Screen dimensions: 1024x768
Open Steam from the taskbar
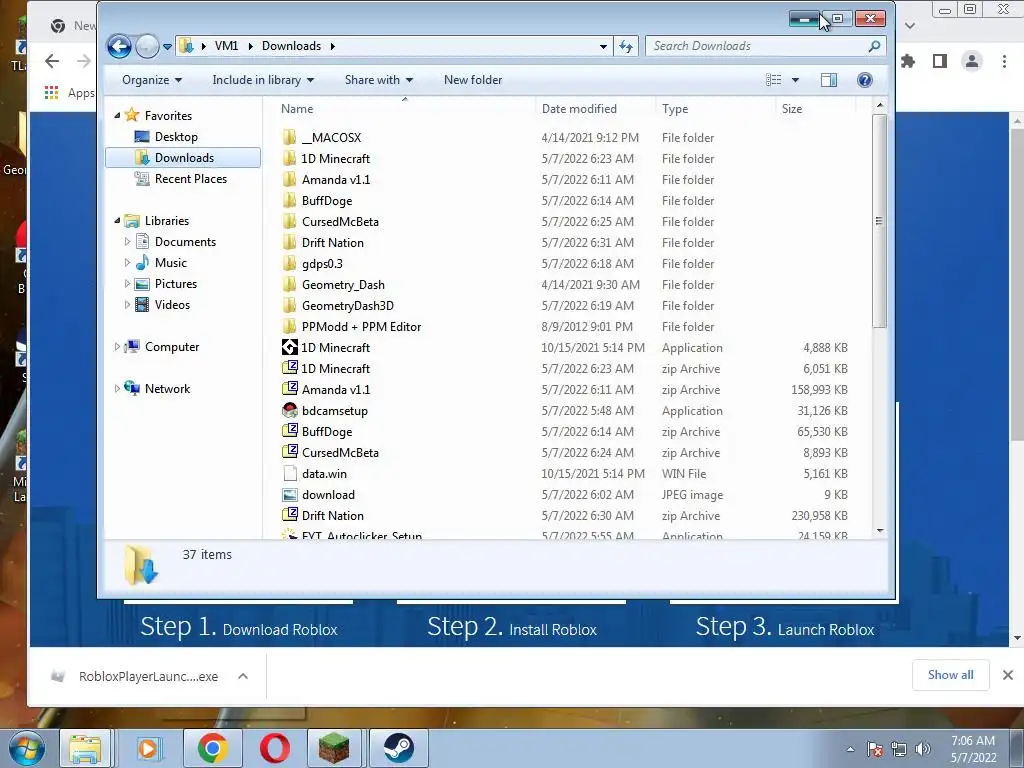[398, 748]
